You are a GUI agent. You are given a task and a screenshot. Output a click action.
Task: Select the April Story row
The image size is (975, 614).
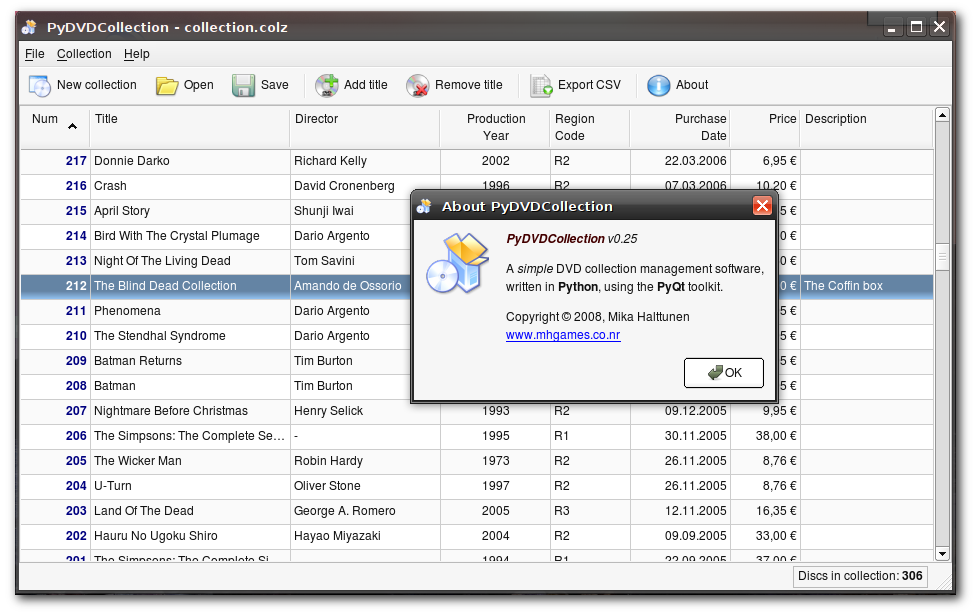coord(477,211)
